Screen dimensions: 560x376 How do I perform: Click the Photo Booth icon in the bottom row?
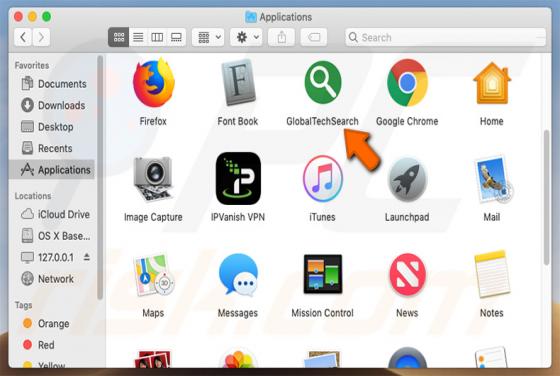[153, 359]
